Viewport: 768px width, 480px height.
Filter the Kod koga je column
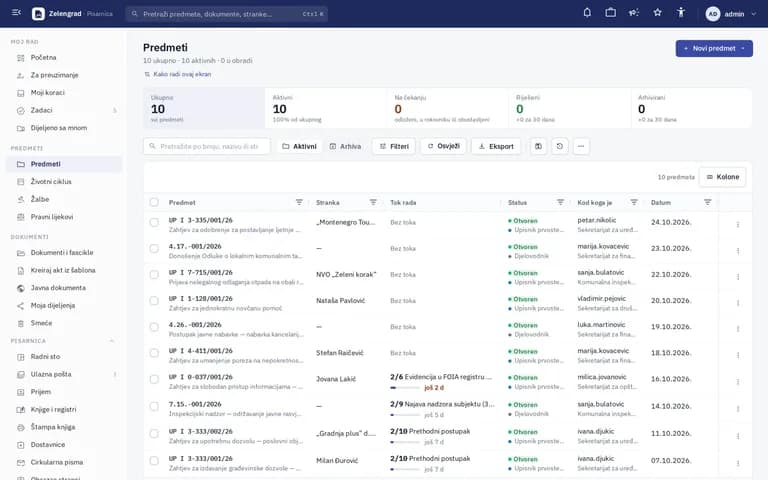[x=634, y=202]
